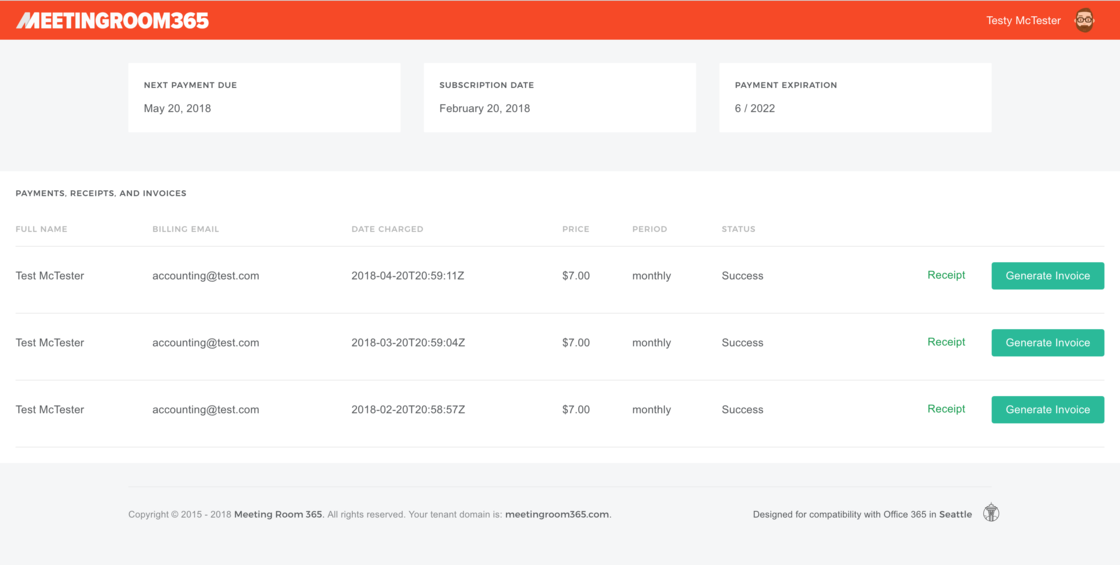Click $7.00 price in the 2018-03-20 row
Viewport: 1120px width, 565px height.
tap(576, 343)
